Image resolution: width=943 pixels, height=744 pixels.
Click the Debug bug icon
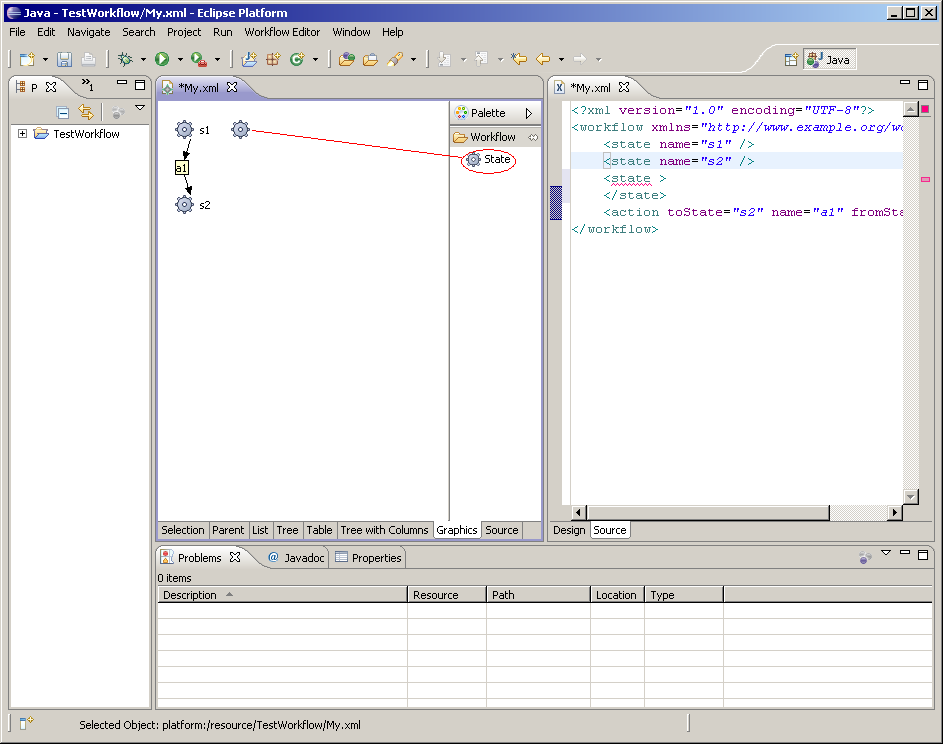click(x=125, y=60)
